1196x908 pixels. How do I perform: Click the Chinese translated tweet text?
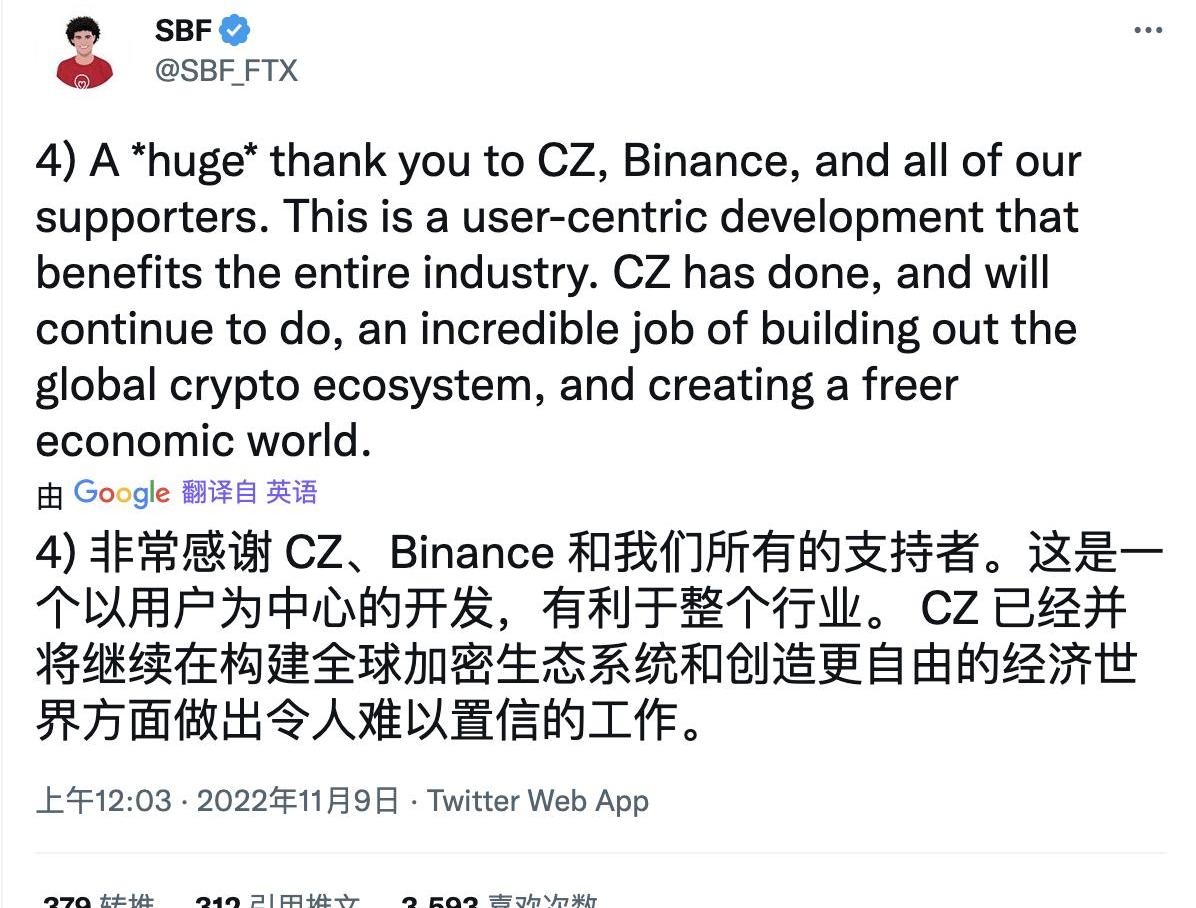[585, 636]
